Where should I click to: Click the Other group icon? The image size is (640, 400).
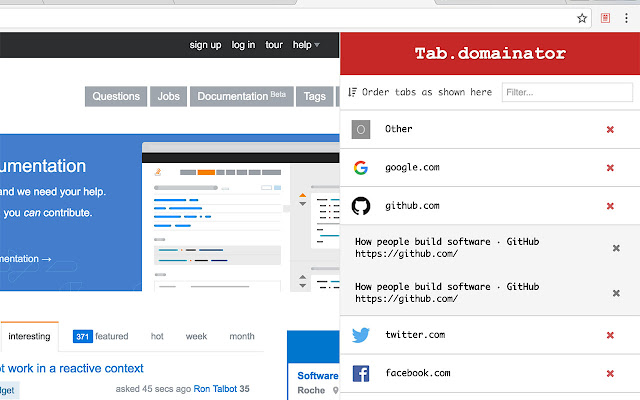(361, 129)
